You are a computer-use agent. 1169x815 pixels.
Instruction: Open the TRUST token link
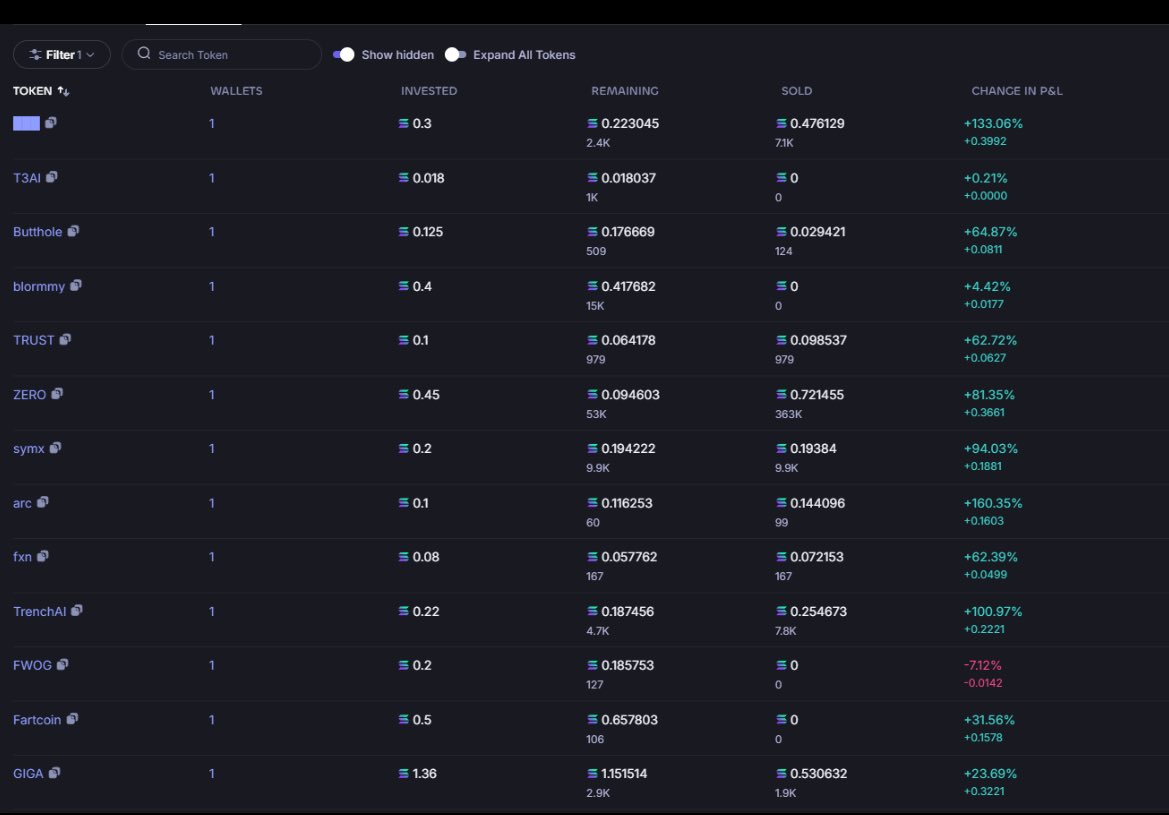[x=34, y=340]
